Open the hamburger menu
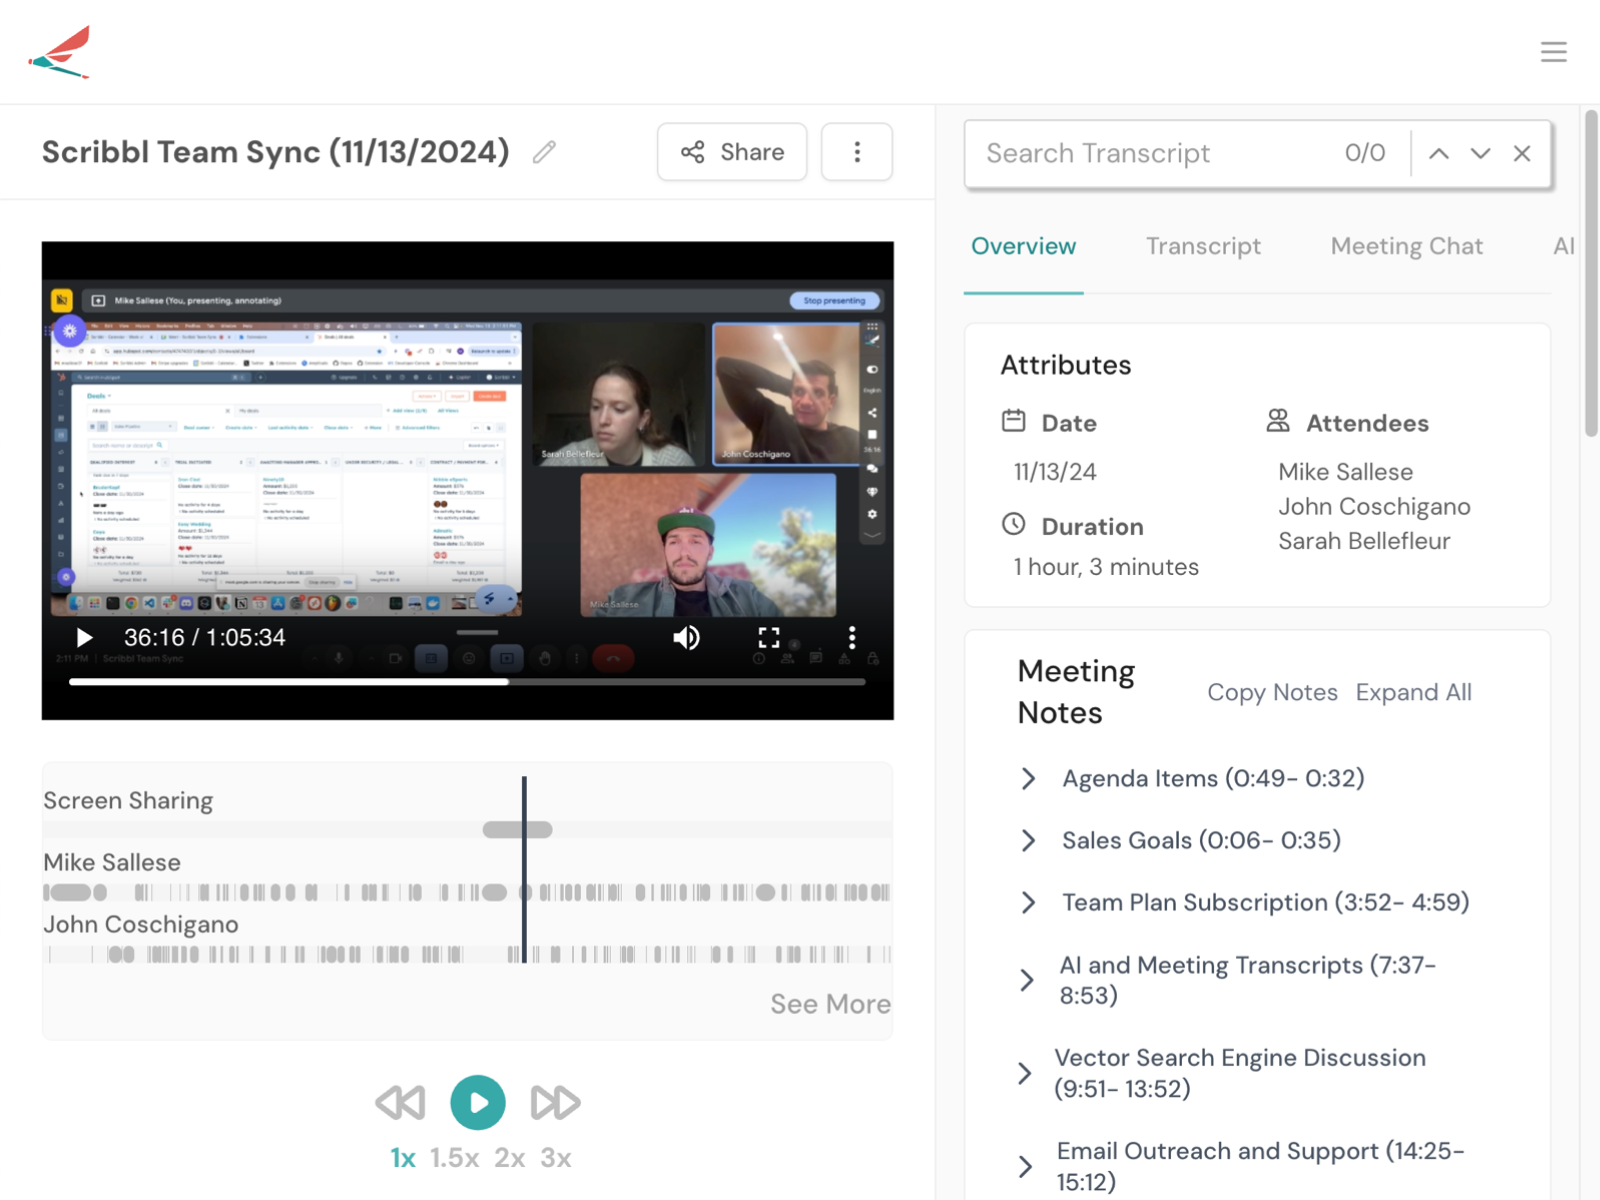 1553,52
